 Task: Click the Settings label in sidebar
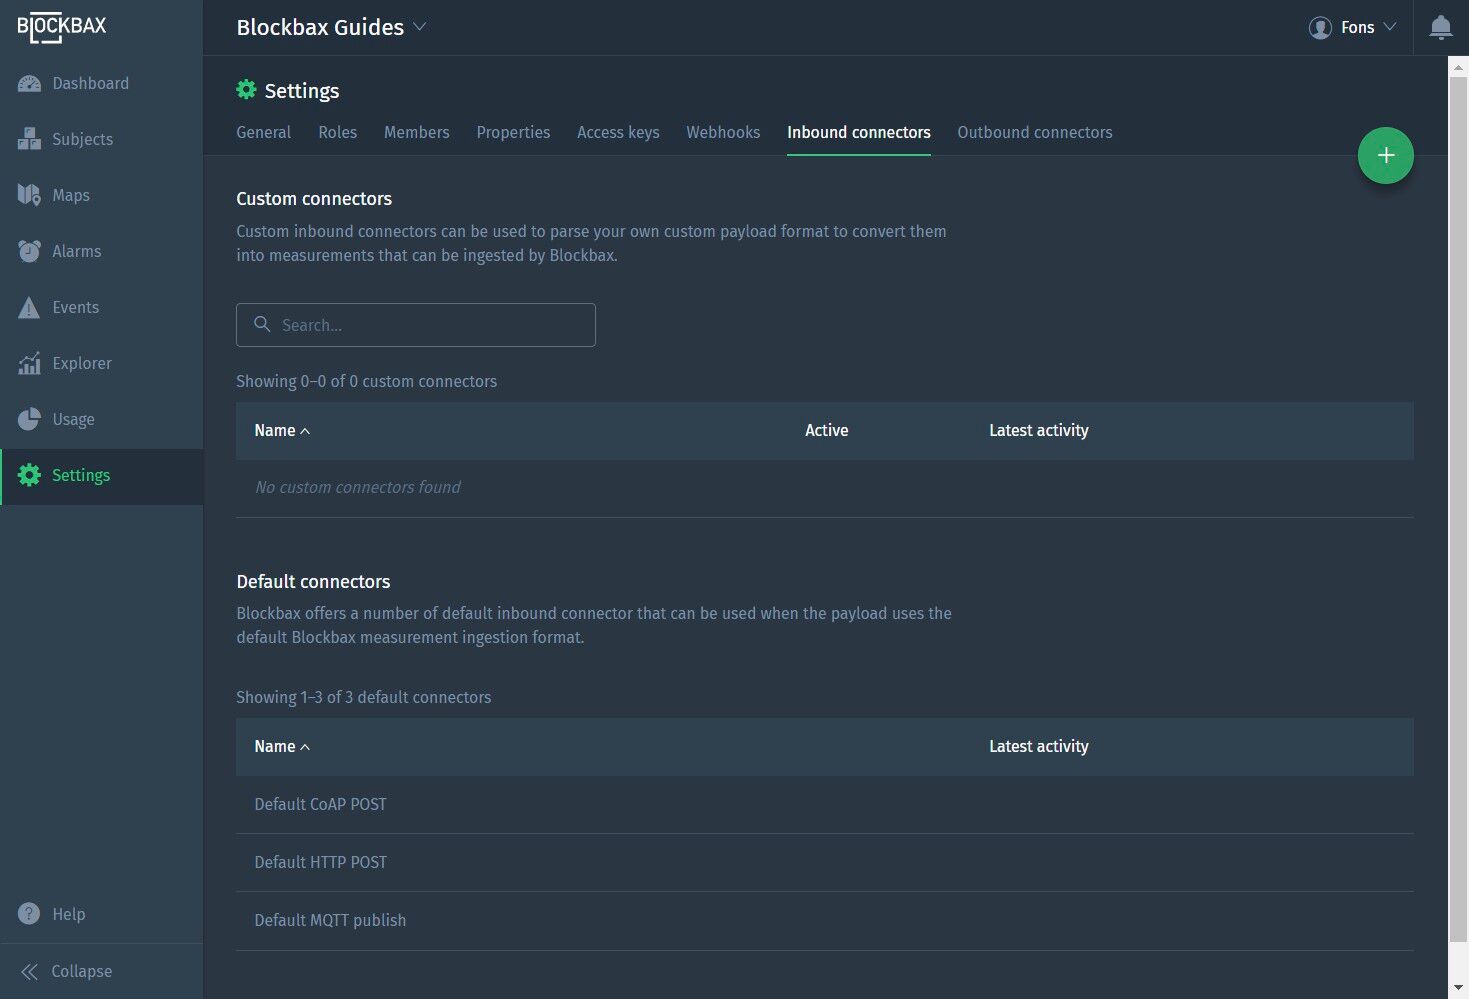tap(81, 476)
